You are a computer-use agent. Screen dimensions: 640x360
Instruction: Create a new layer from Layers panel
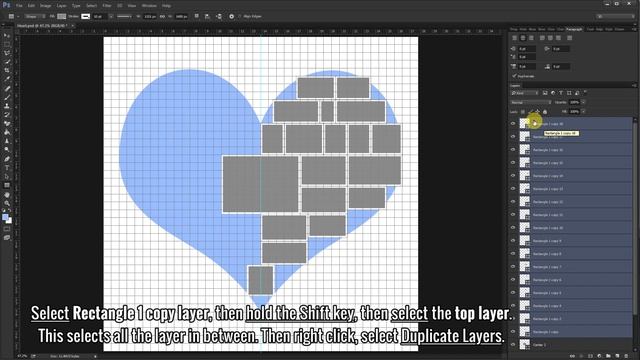617,356
